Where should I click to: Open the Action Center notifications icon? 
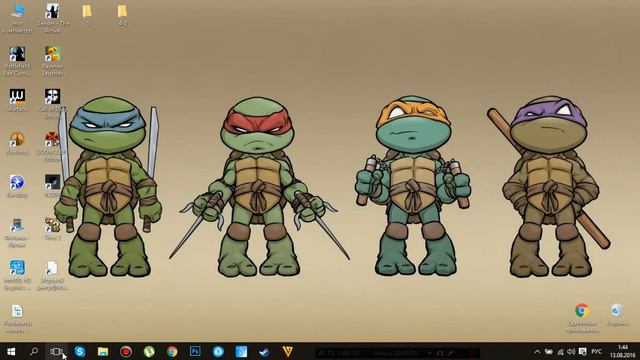[582, 352]
